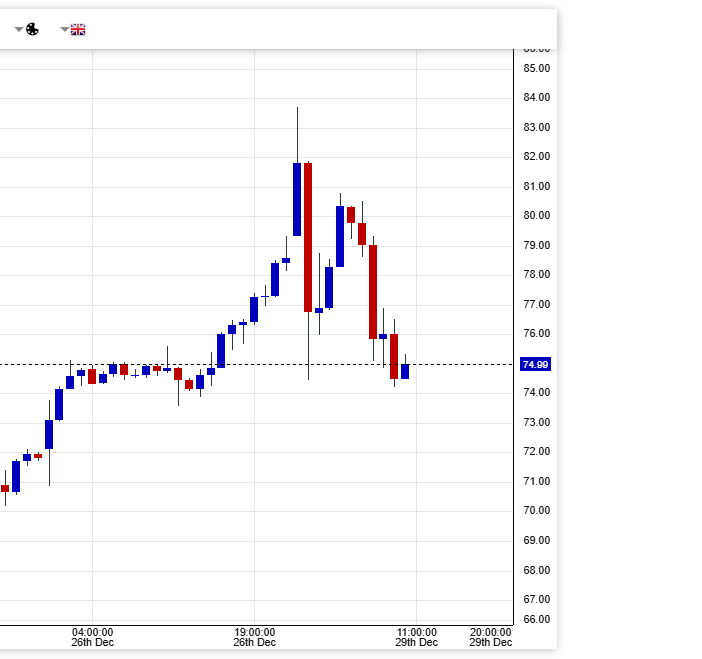
Task: Click the highlighted 74.99 current price tag
Action: (x=536, y=364)
